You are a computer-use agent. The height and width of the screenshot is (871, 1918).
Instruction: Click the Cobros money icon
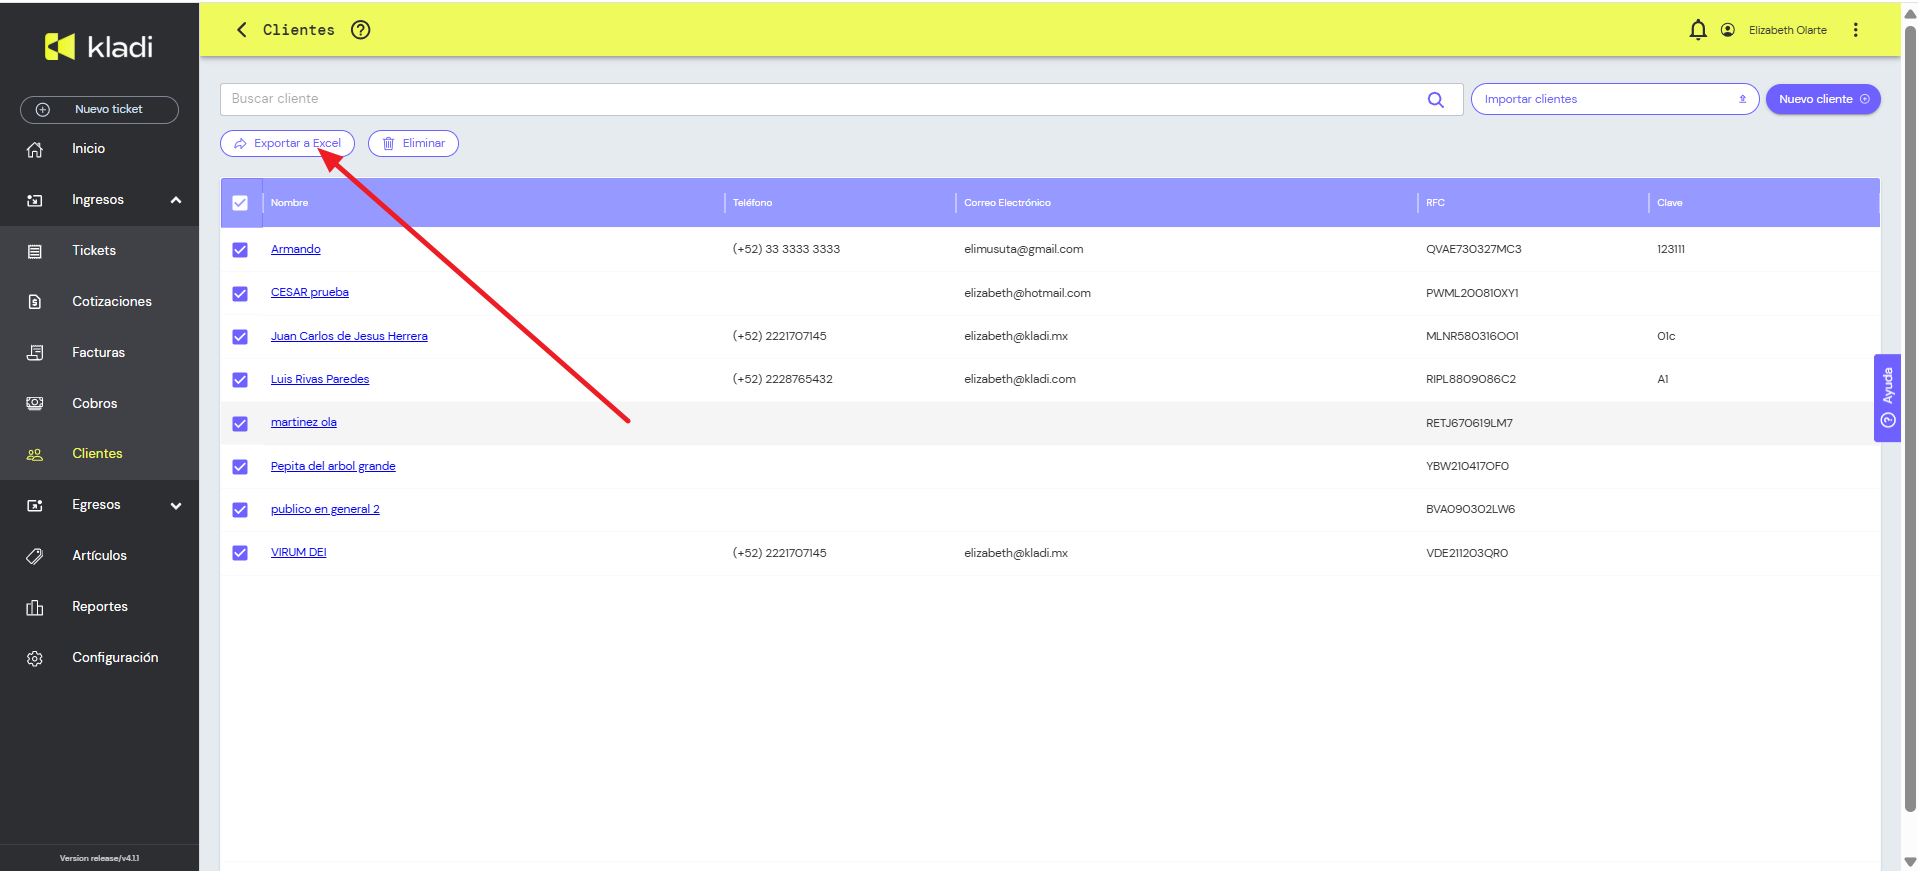(x=35, y=403)
